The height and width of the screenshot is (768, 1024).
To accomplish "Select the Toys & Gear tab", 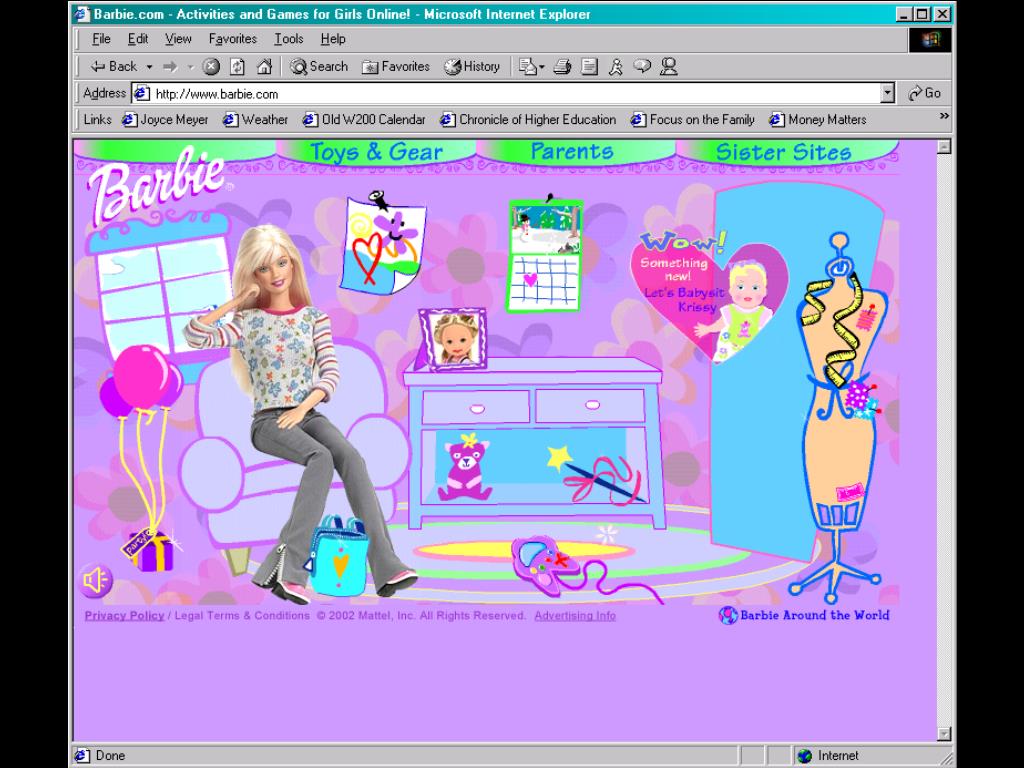I will point(376,152).
